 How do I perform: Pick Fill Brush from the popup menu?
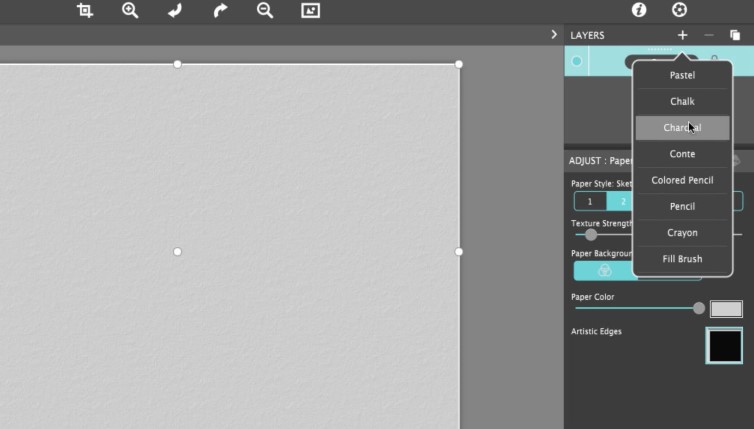click(x=682, y=259)
